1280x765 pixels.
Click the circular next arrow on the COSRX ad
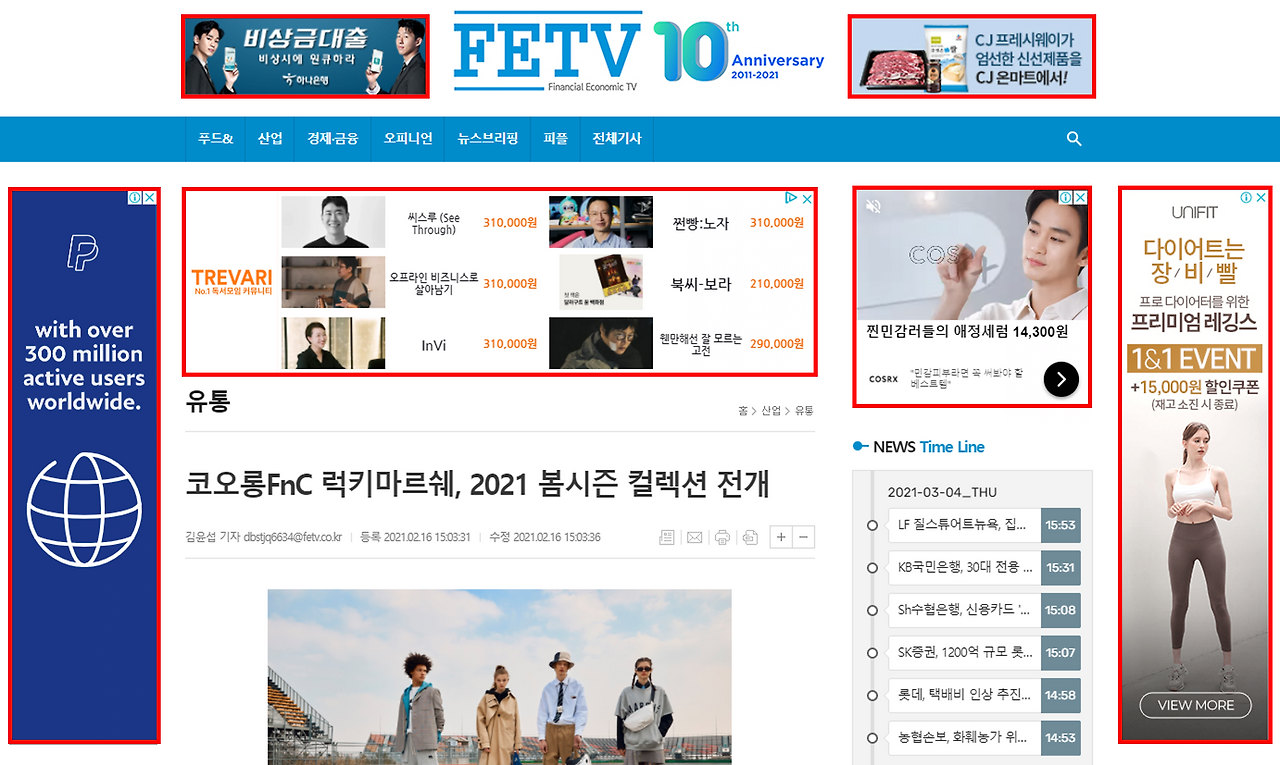point(1061,379)
